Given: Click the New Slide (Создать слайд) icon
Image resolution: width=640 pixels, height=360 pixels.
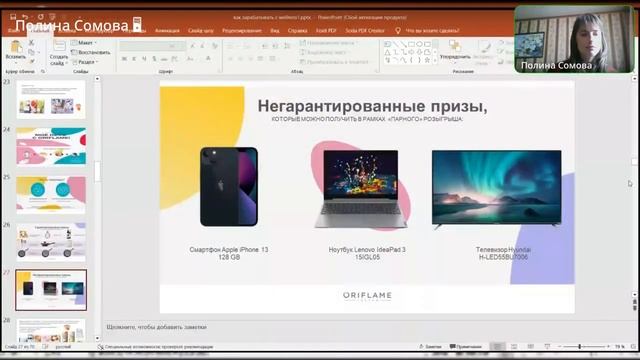Looking at the screenshot, I should (x=59, y=46).
